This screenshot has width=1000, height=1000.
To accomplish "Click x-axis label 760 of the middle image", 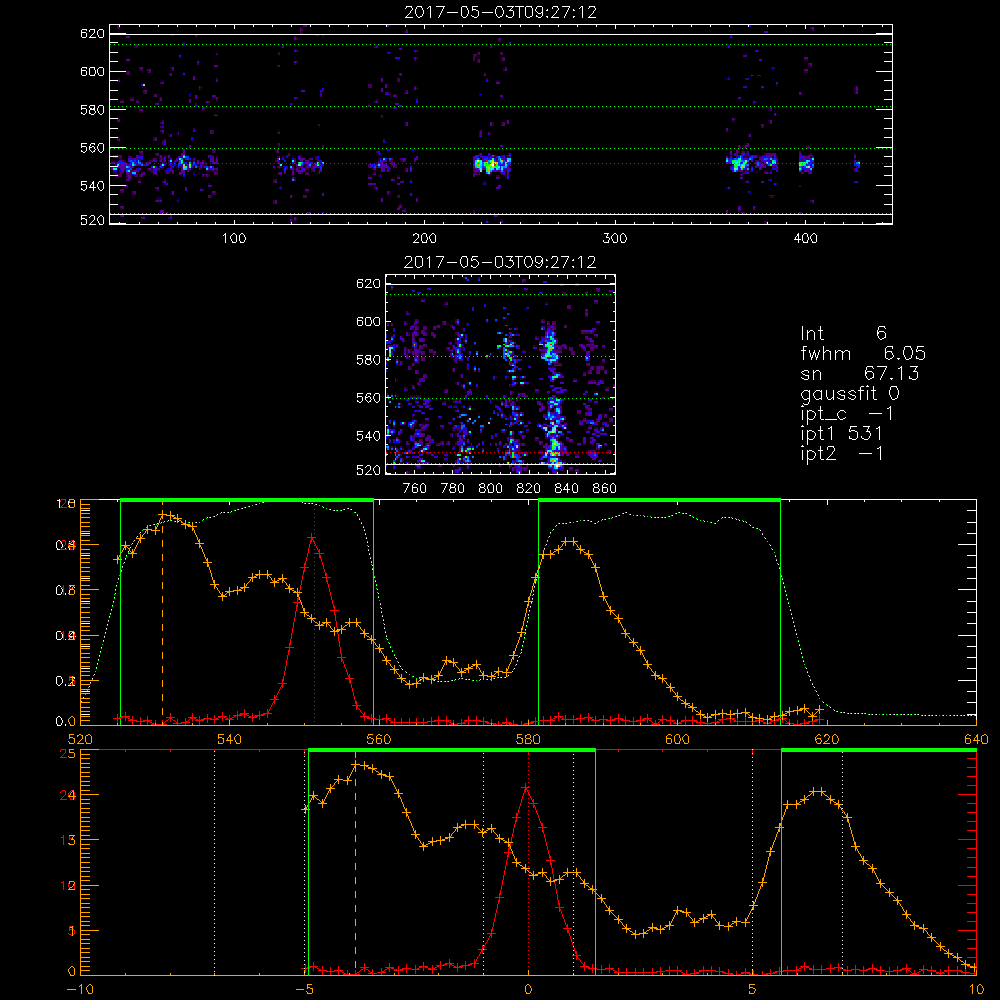I will coord(415,489).
